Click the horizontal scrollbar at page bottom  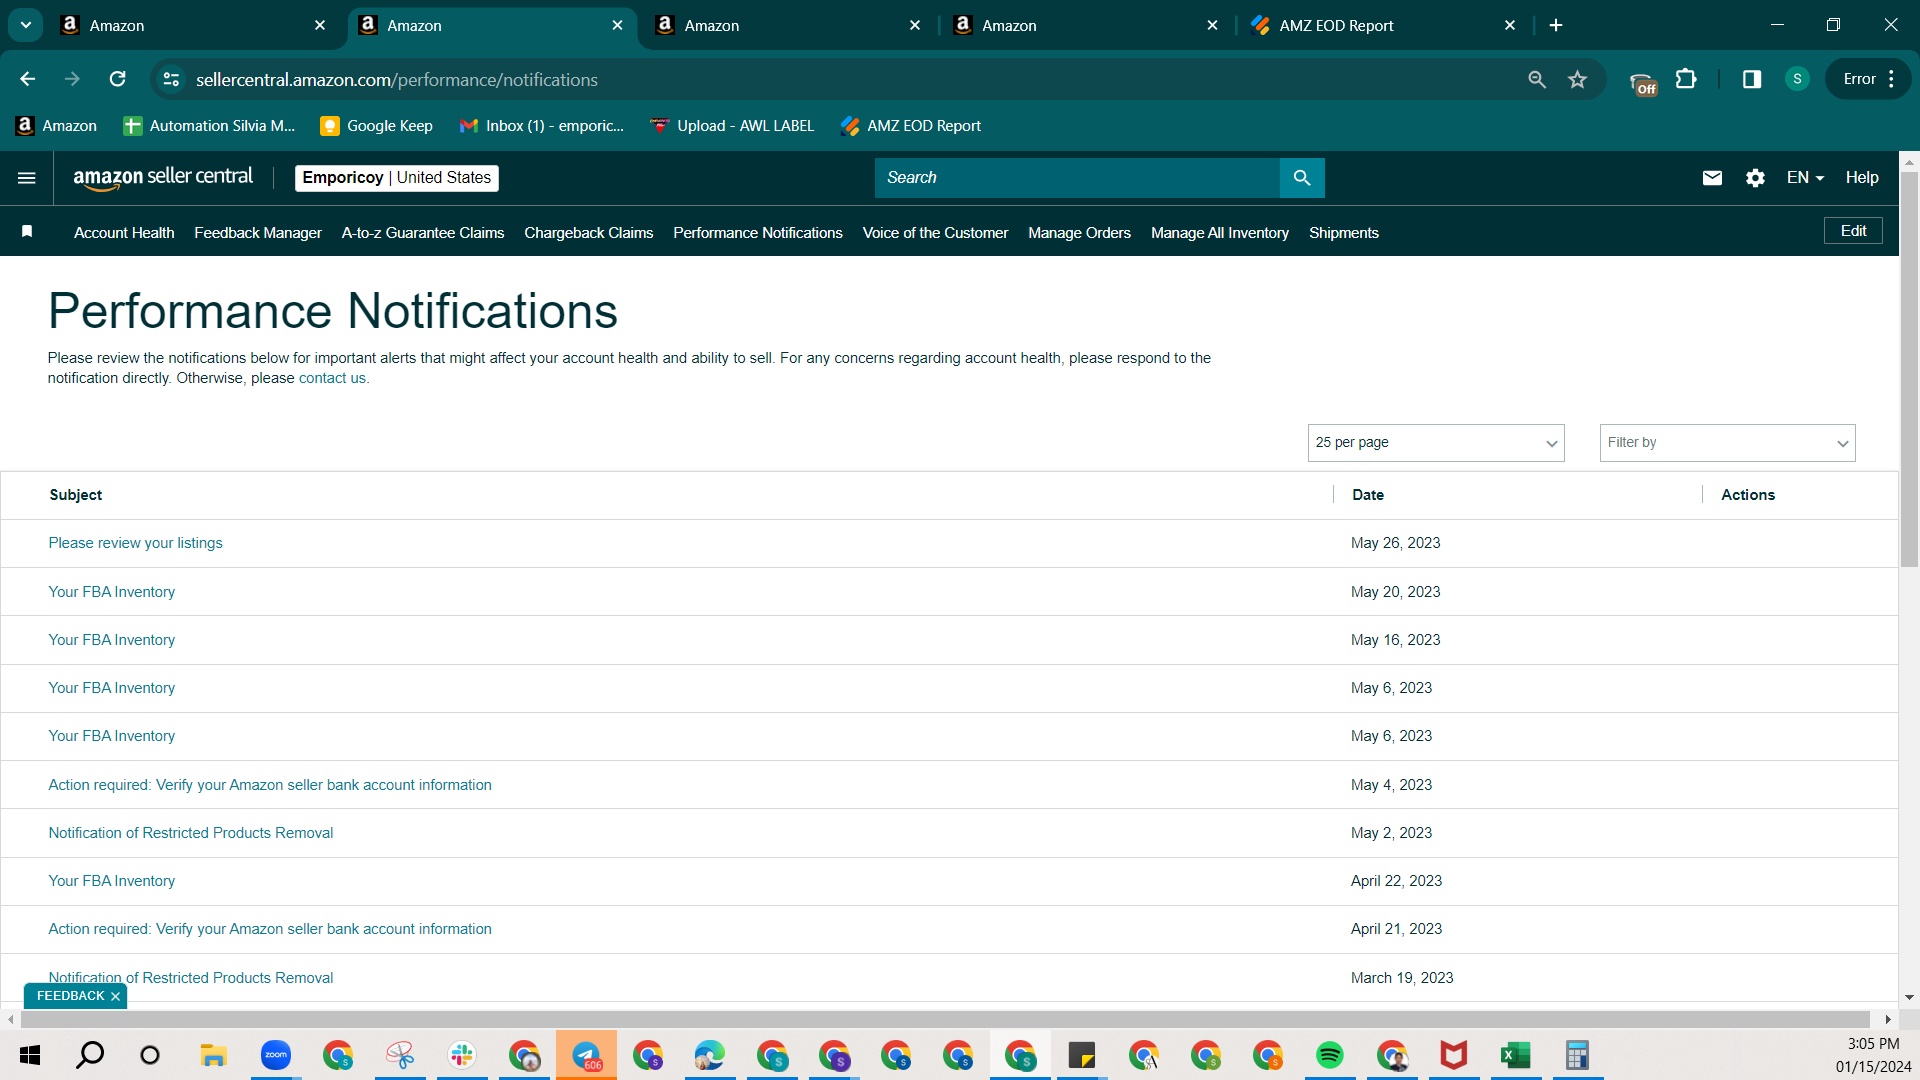tap(946, 1019)
